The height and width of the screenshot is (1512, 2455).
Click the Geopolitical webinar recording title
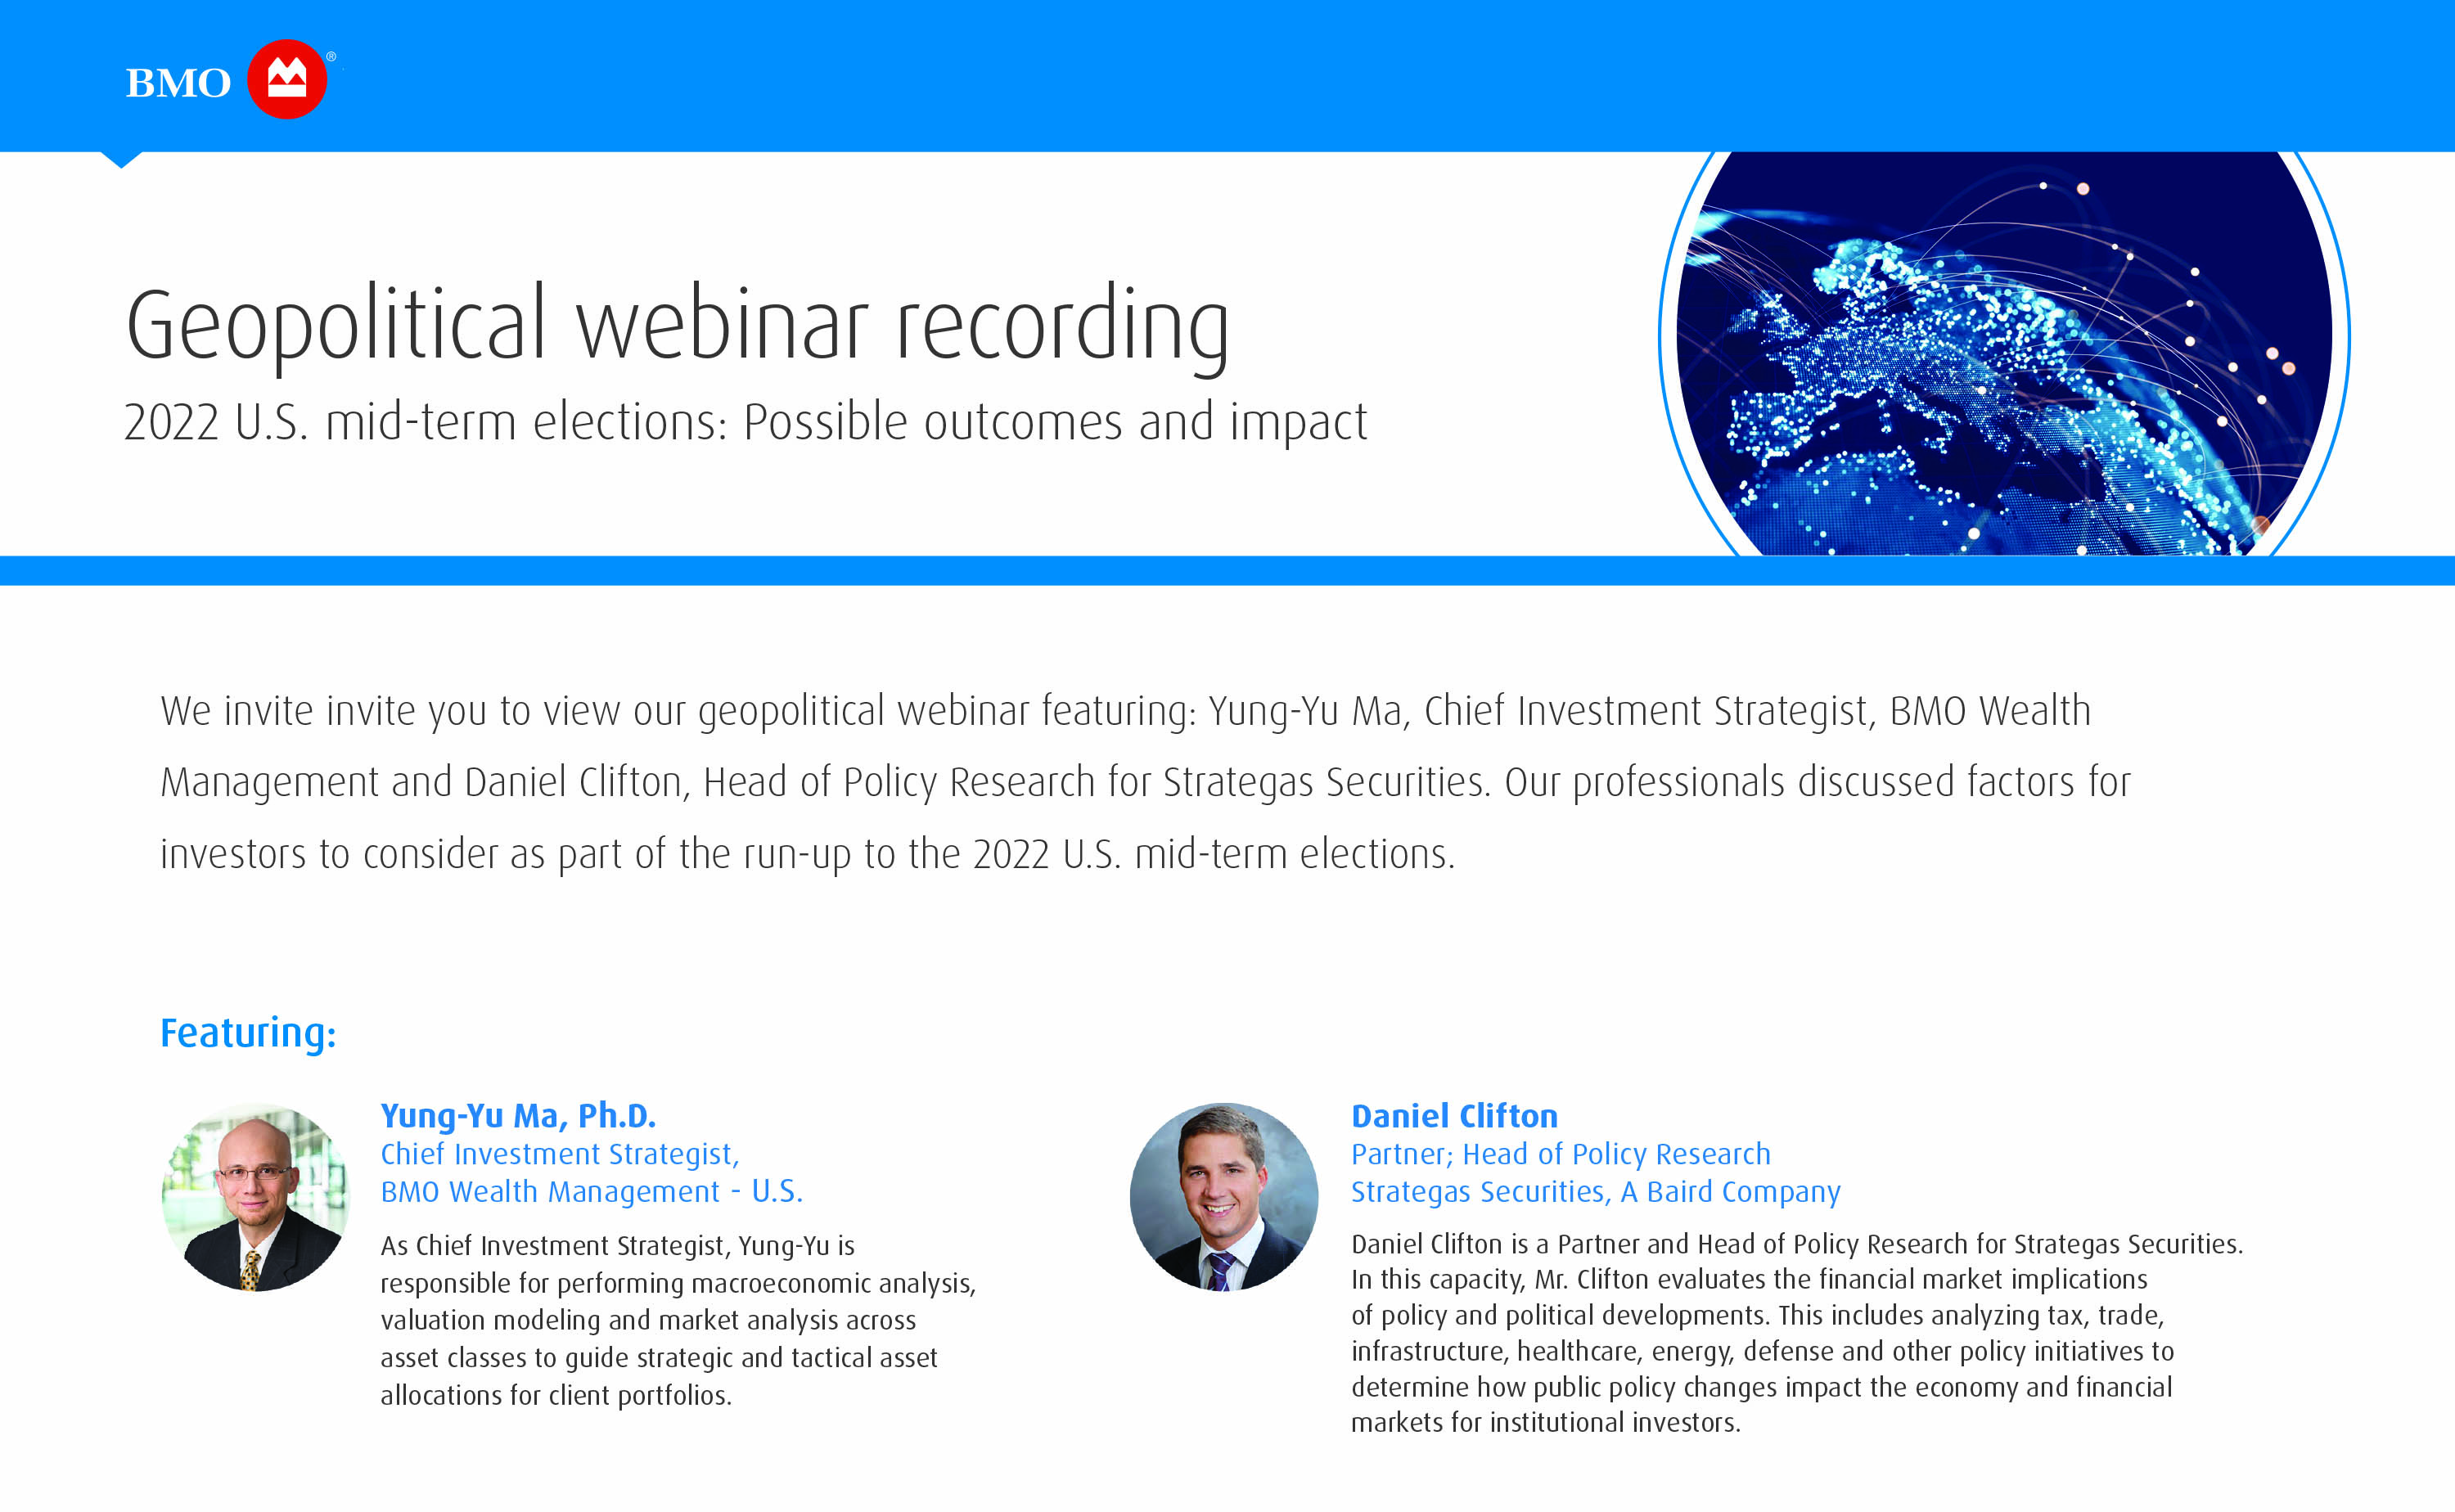(677, 325)
